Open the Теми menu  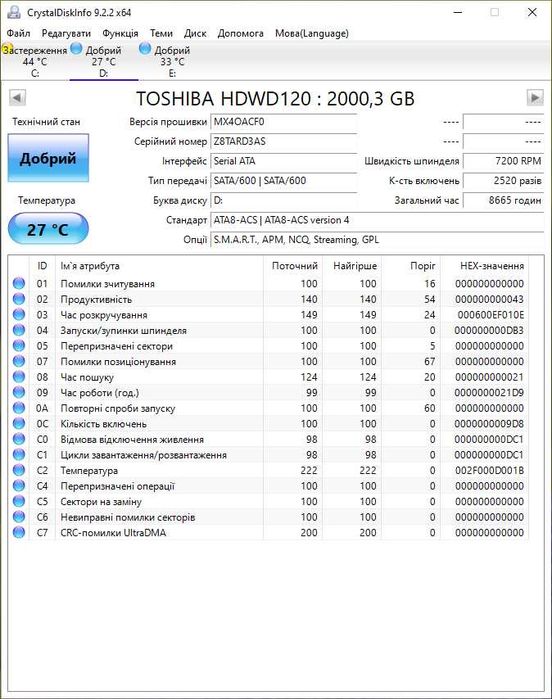(161, 33)
